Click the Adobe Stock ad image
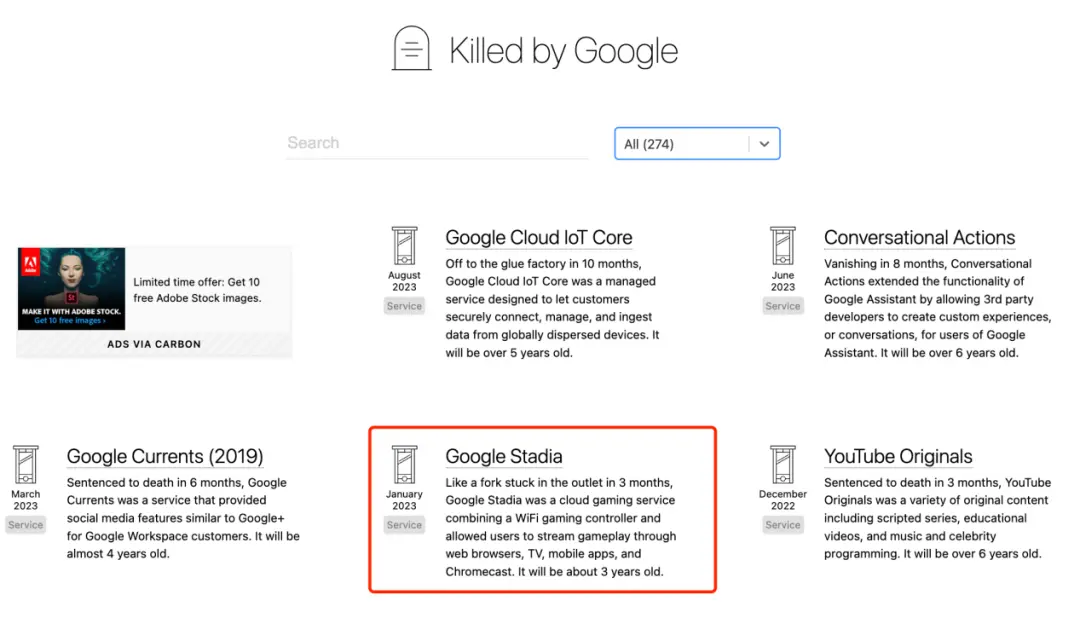The height and width of the screenshot is (618, 1080). coord(72,289)
